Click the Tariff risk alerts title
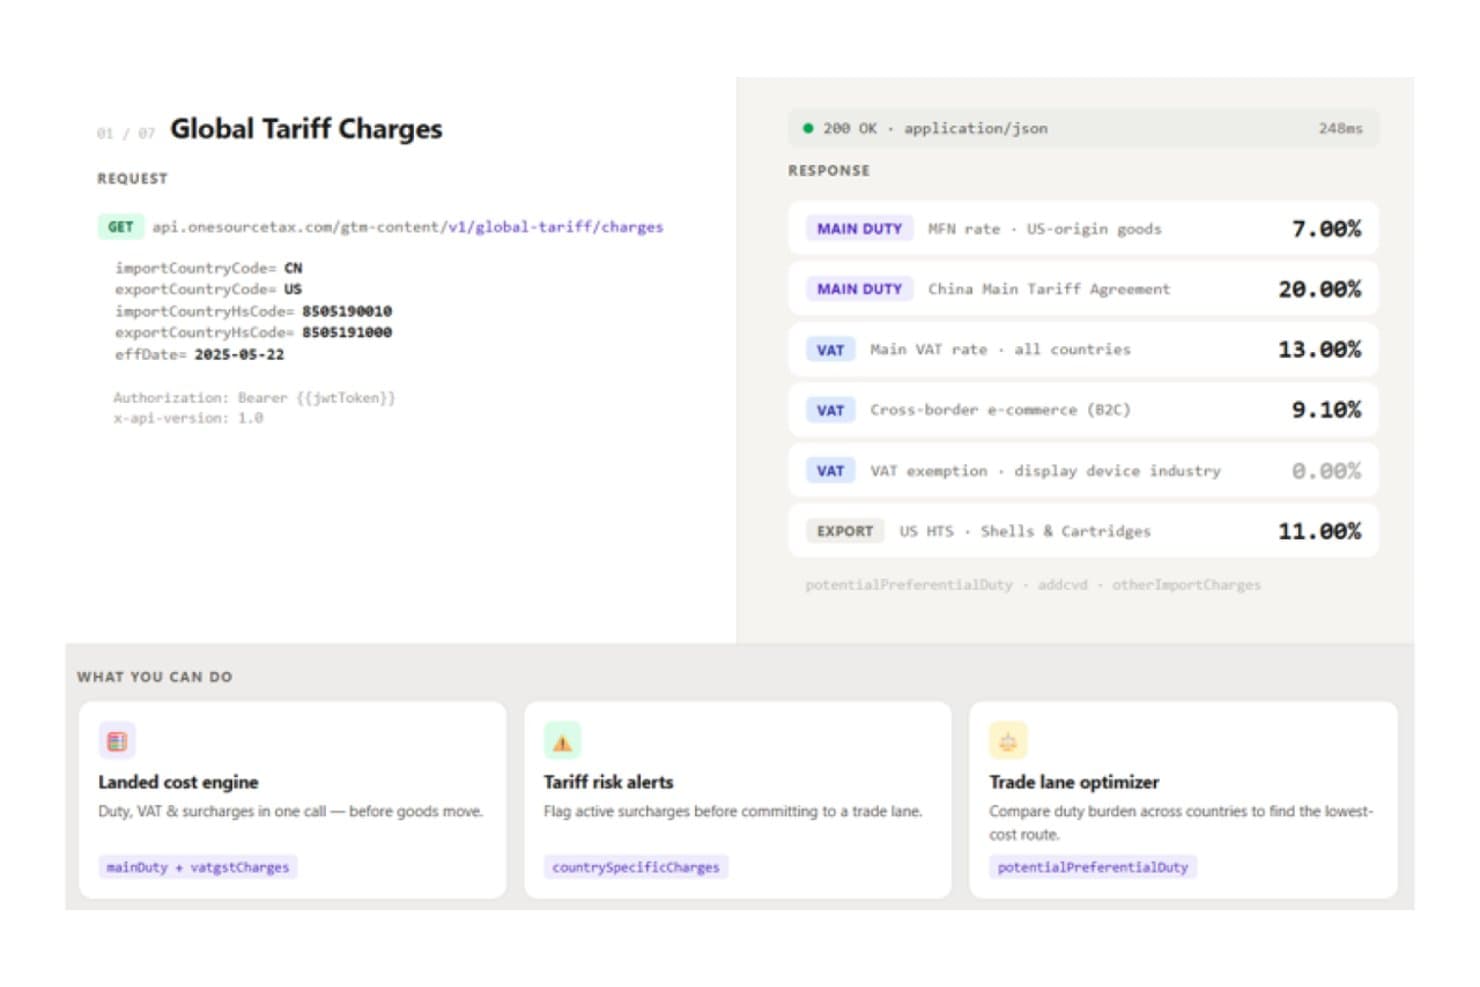 608,782
